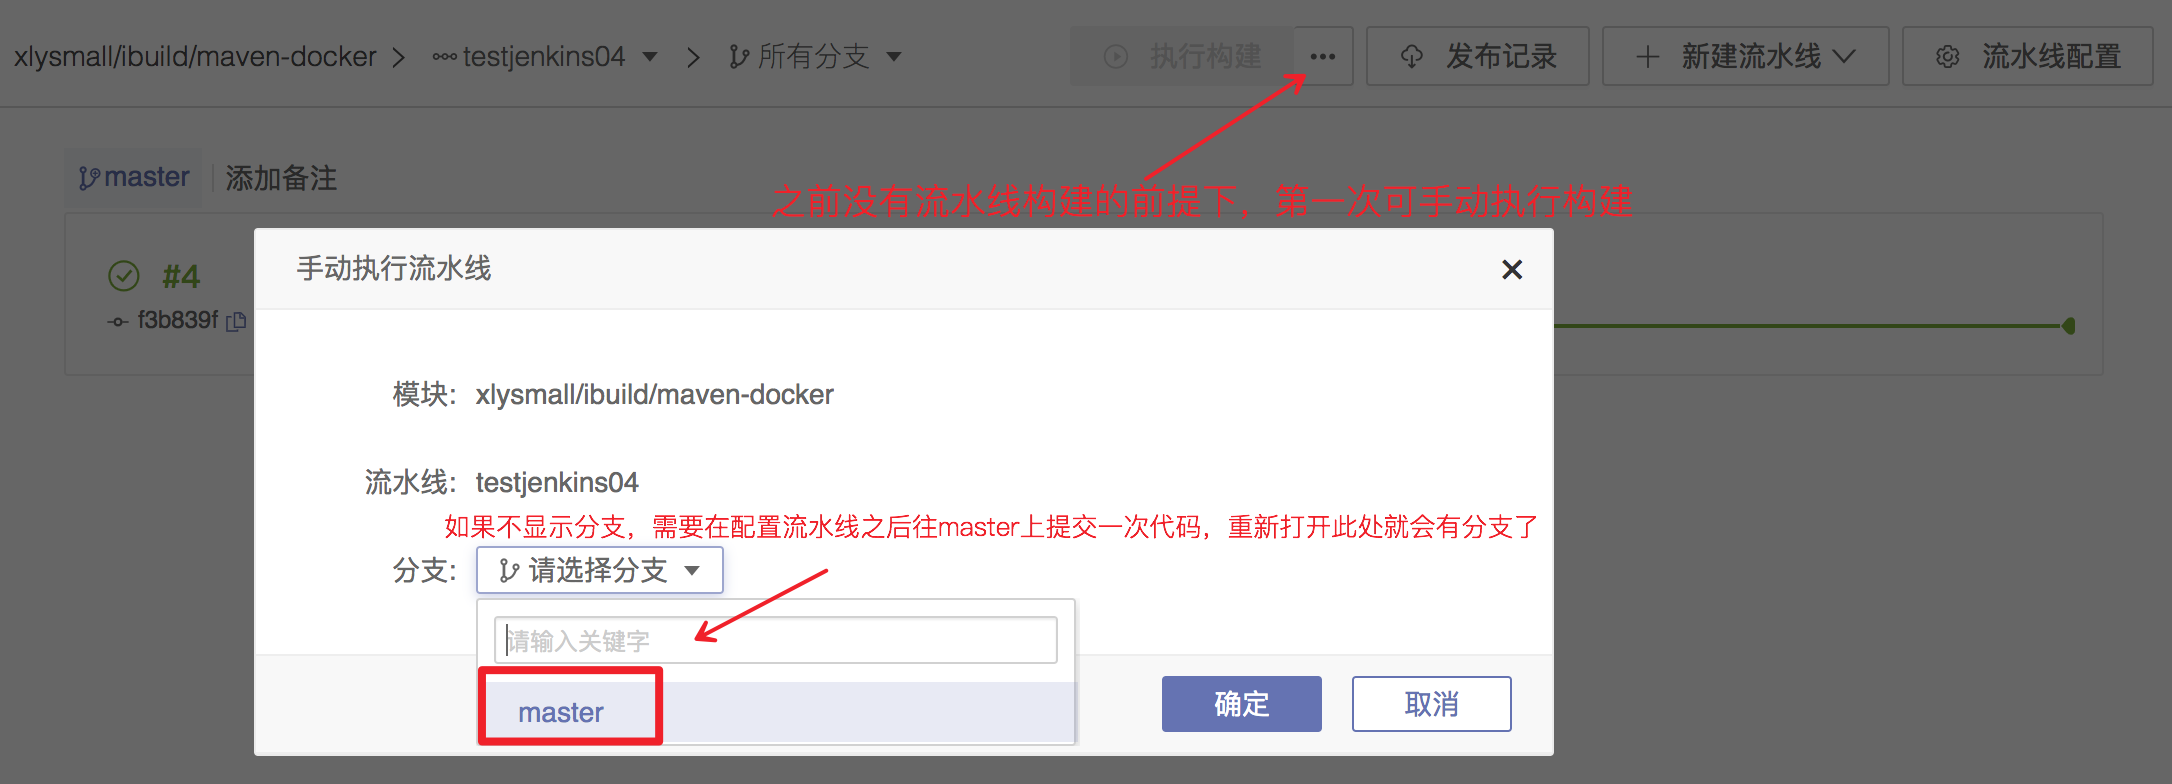Open the 所有分支 branch filter dropdown
The width and height of the screenshot is (2172, 784).
tap(894, 57)
